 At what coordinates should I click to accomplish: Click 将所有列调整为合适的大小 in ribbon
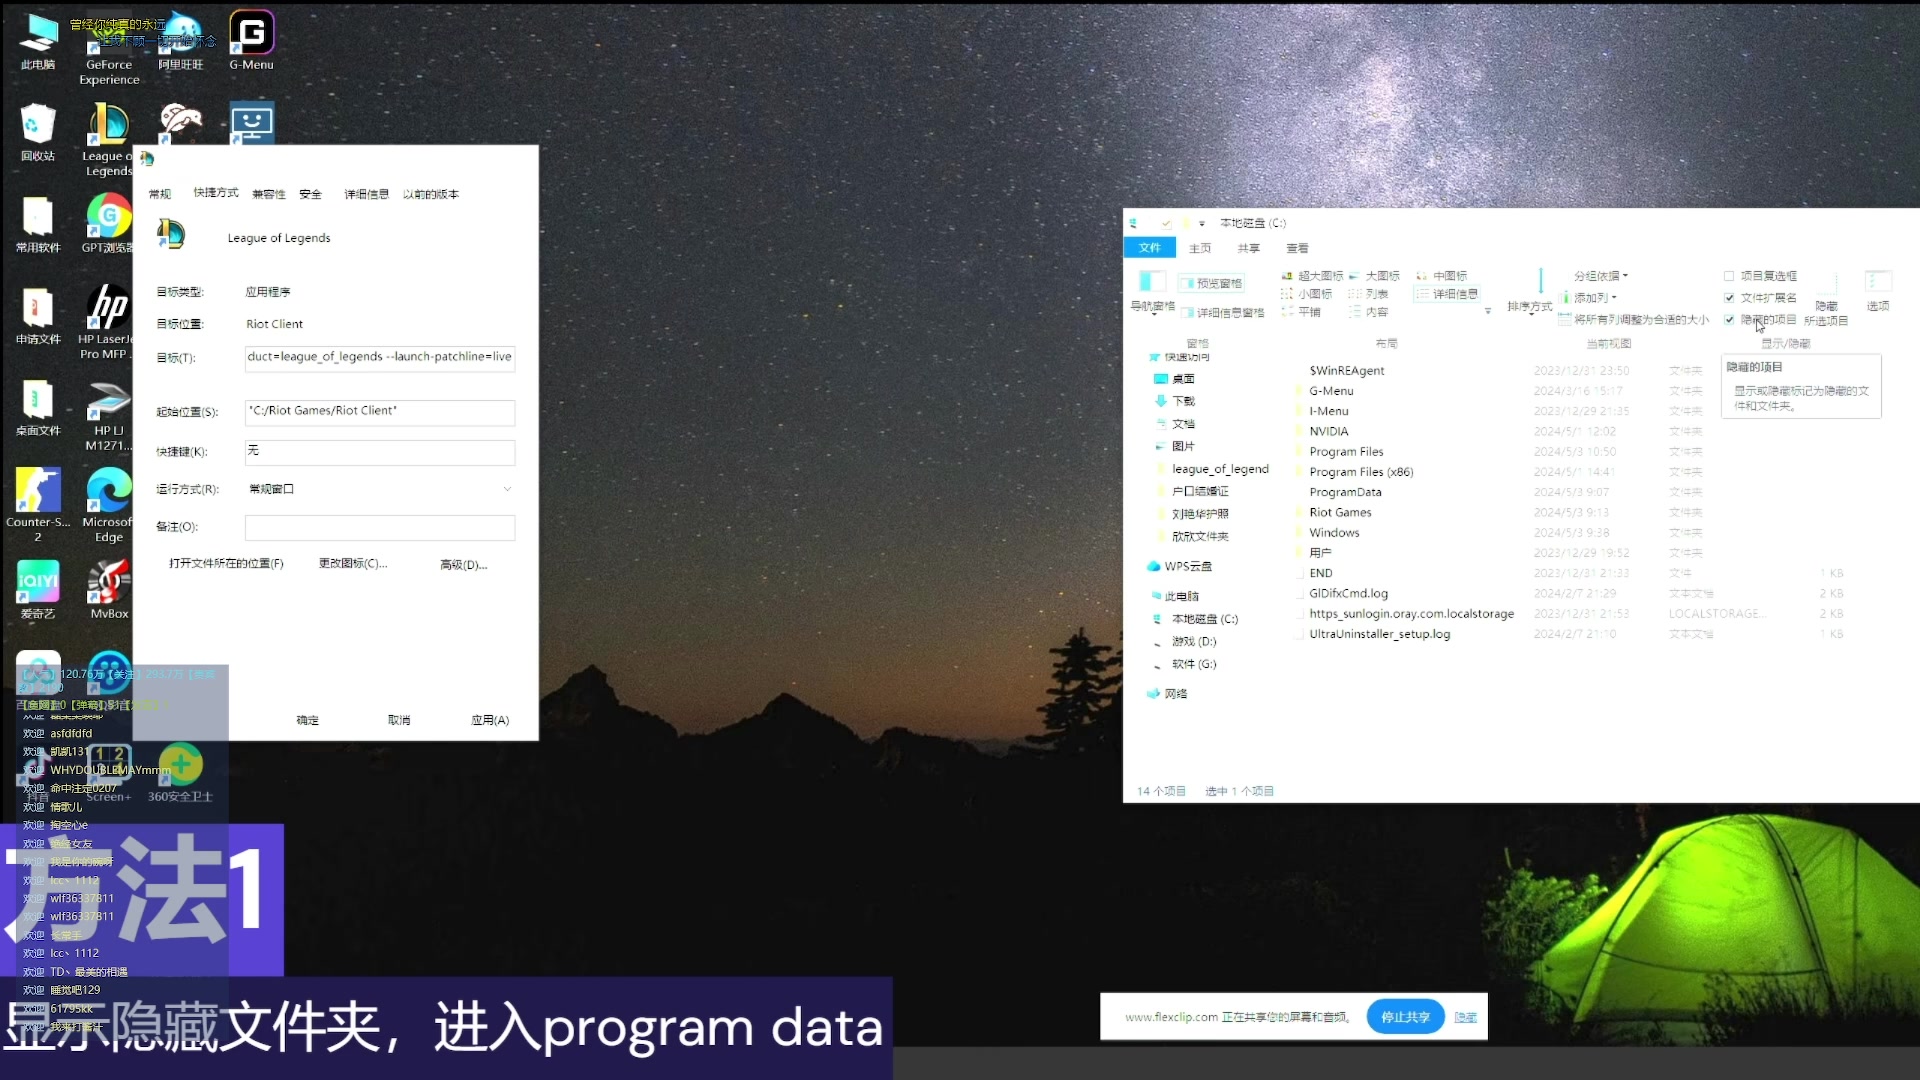[1633, 320]
